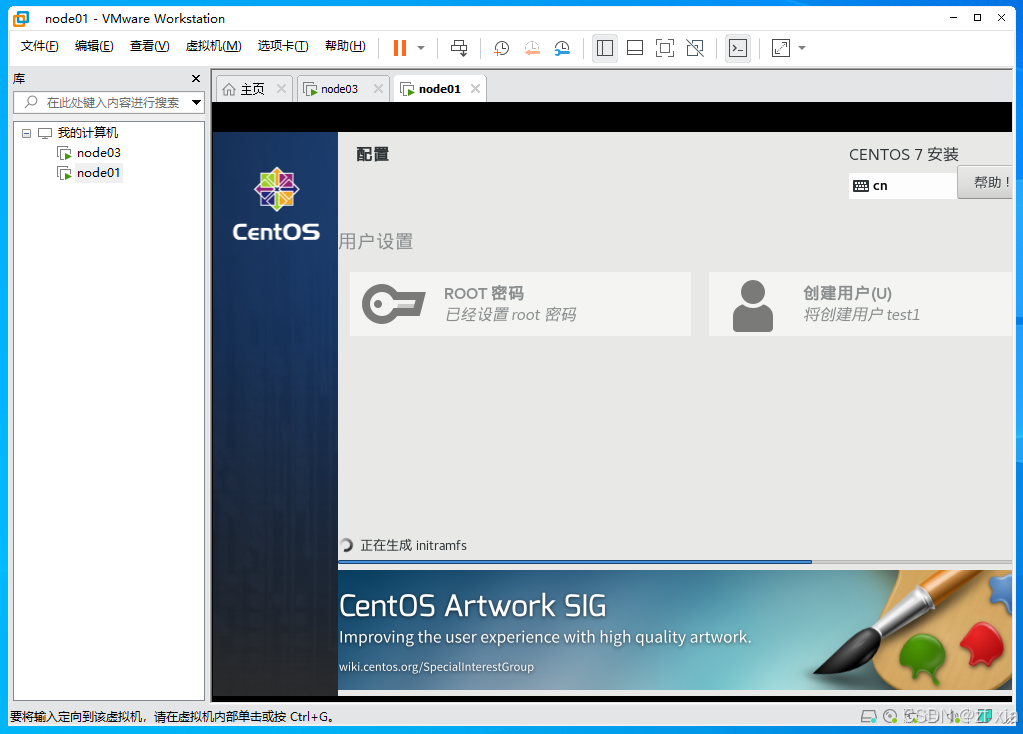
Task: Select 我的计算机 in the library tree
Action: [x=87, y=132]
